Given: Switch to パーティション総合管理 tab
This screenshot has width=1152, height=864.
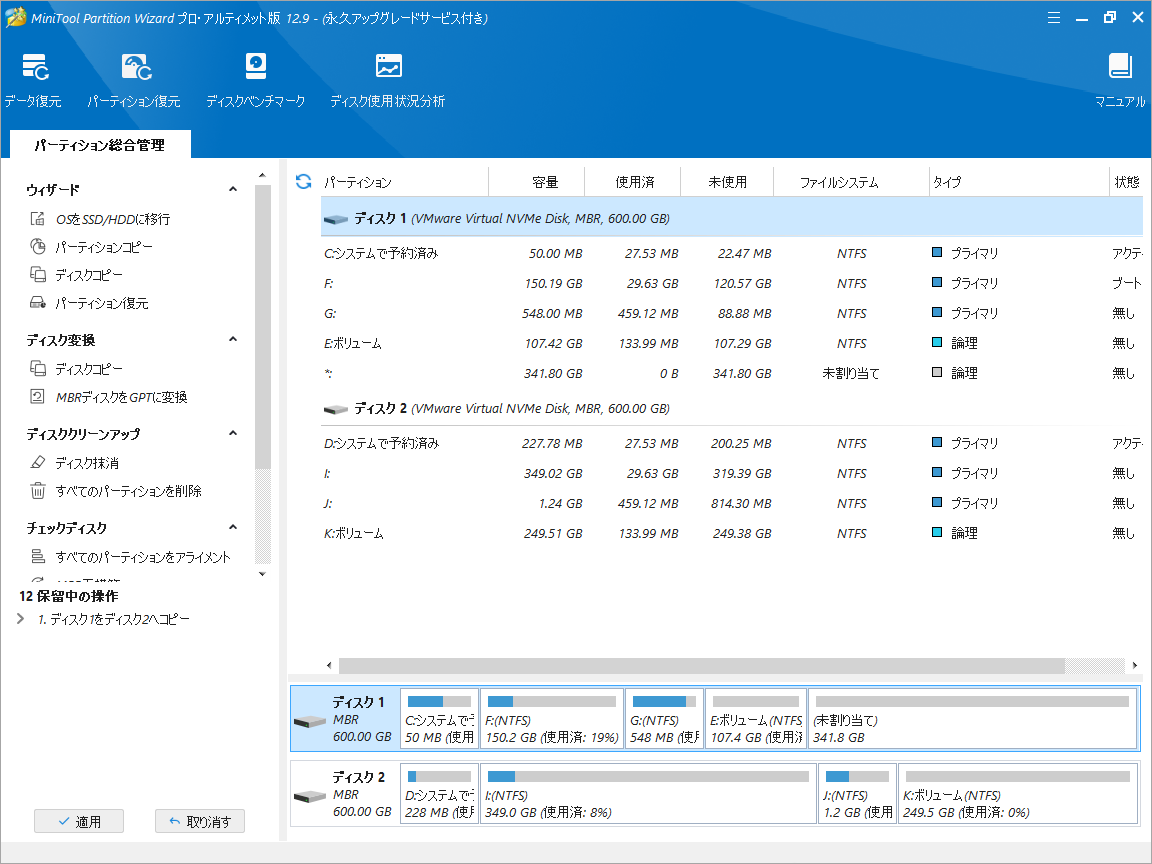Looking at the screenshot, I should 100,145.
